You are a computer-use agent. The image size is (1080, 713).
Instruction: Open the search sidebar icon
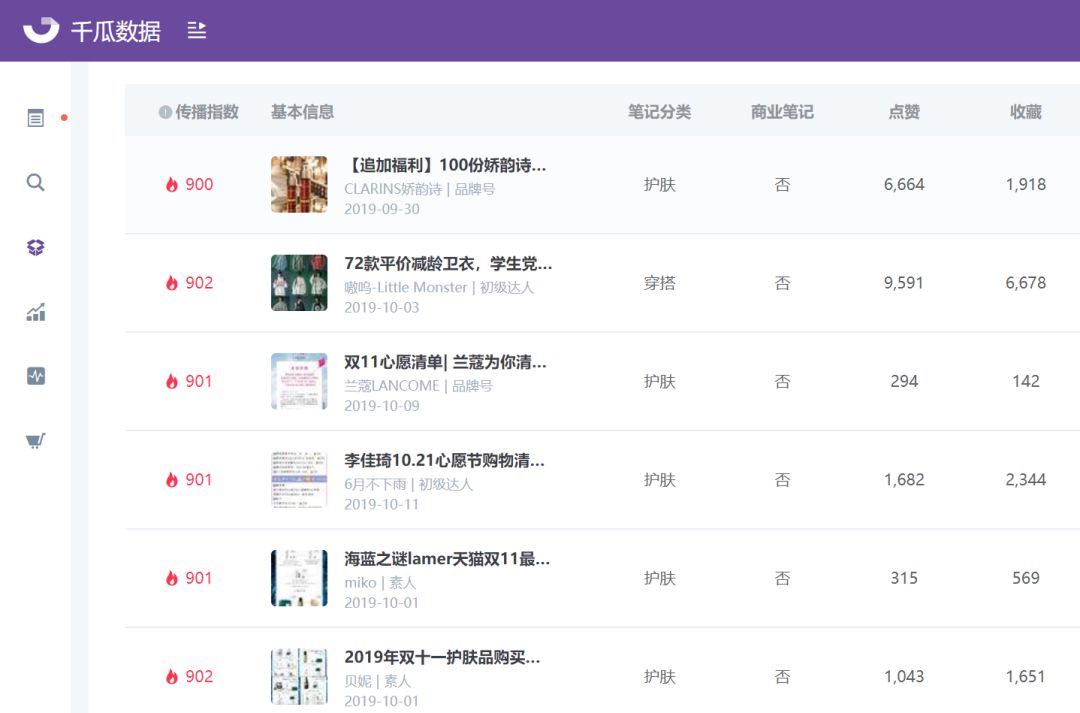click(x=36, y=183)
